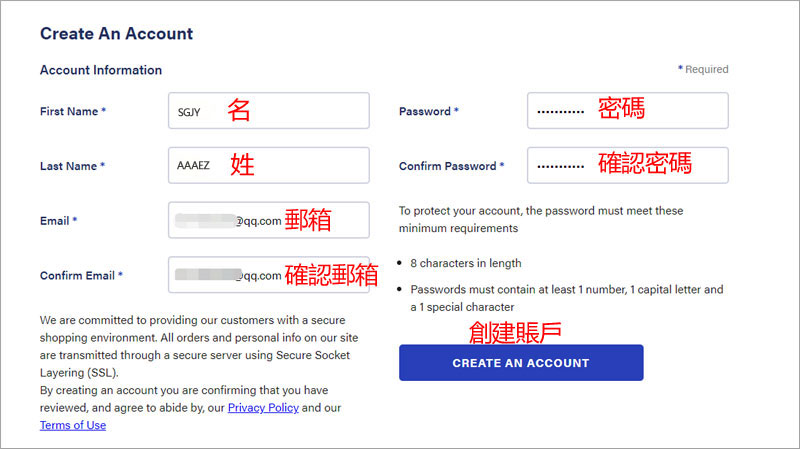Click the Confirm Email label
The height and width of the screenshot is (449, 800).
point(81,276)
